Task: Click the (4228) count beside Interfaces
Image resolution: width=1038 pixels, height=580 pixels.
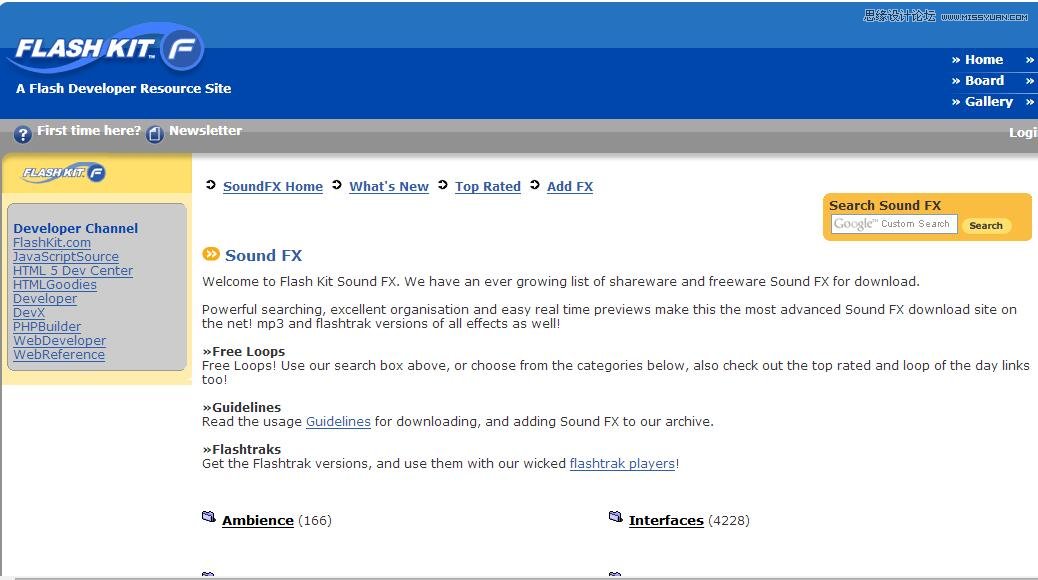Action: (x=729, y=520)
